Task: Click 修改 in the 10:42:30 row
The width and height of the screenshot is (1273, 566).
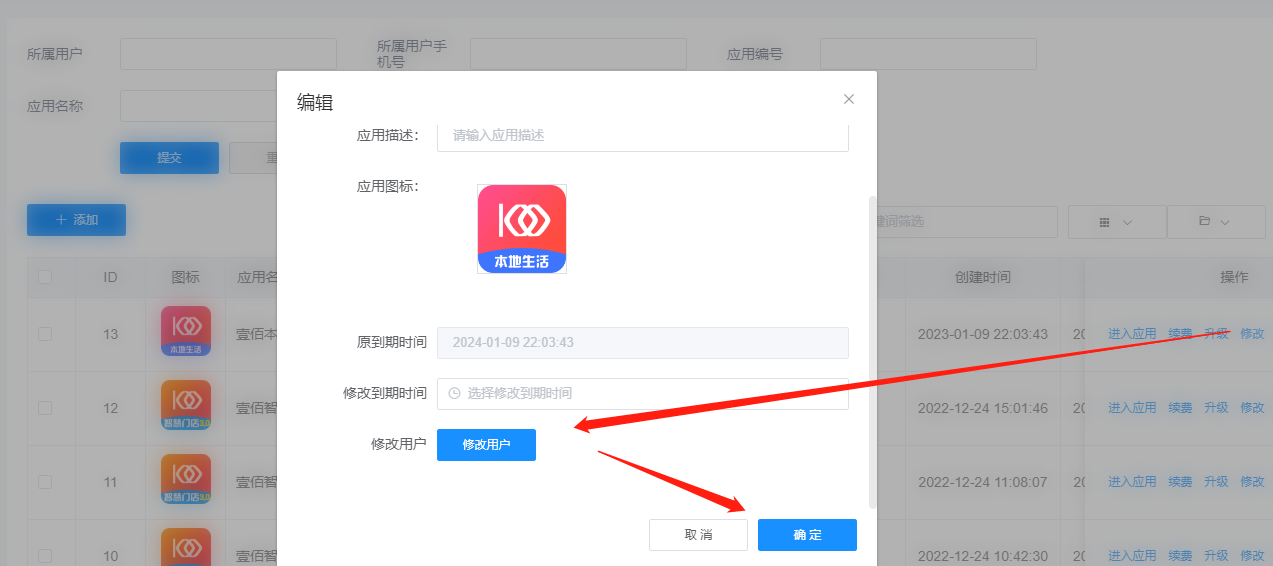Action: (x=1252, y=556)
